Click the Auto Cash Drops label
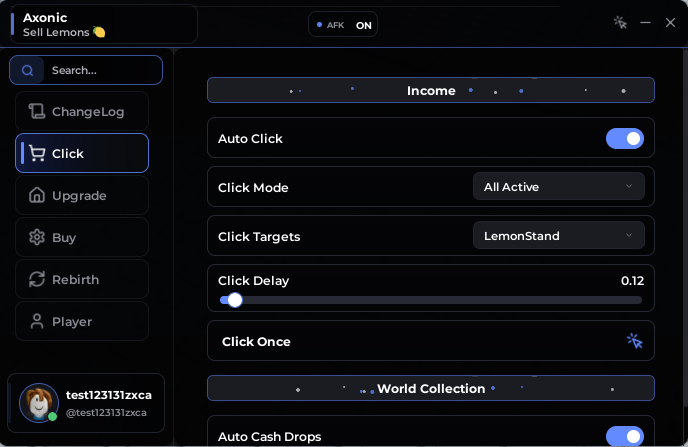 point(269,437)
